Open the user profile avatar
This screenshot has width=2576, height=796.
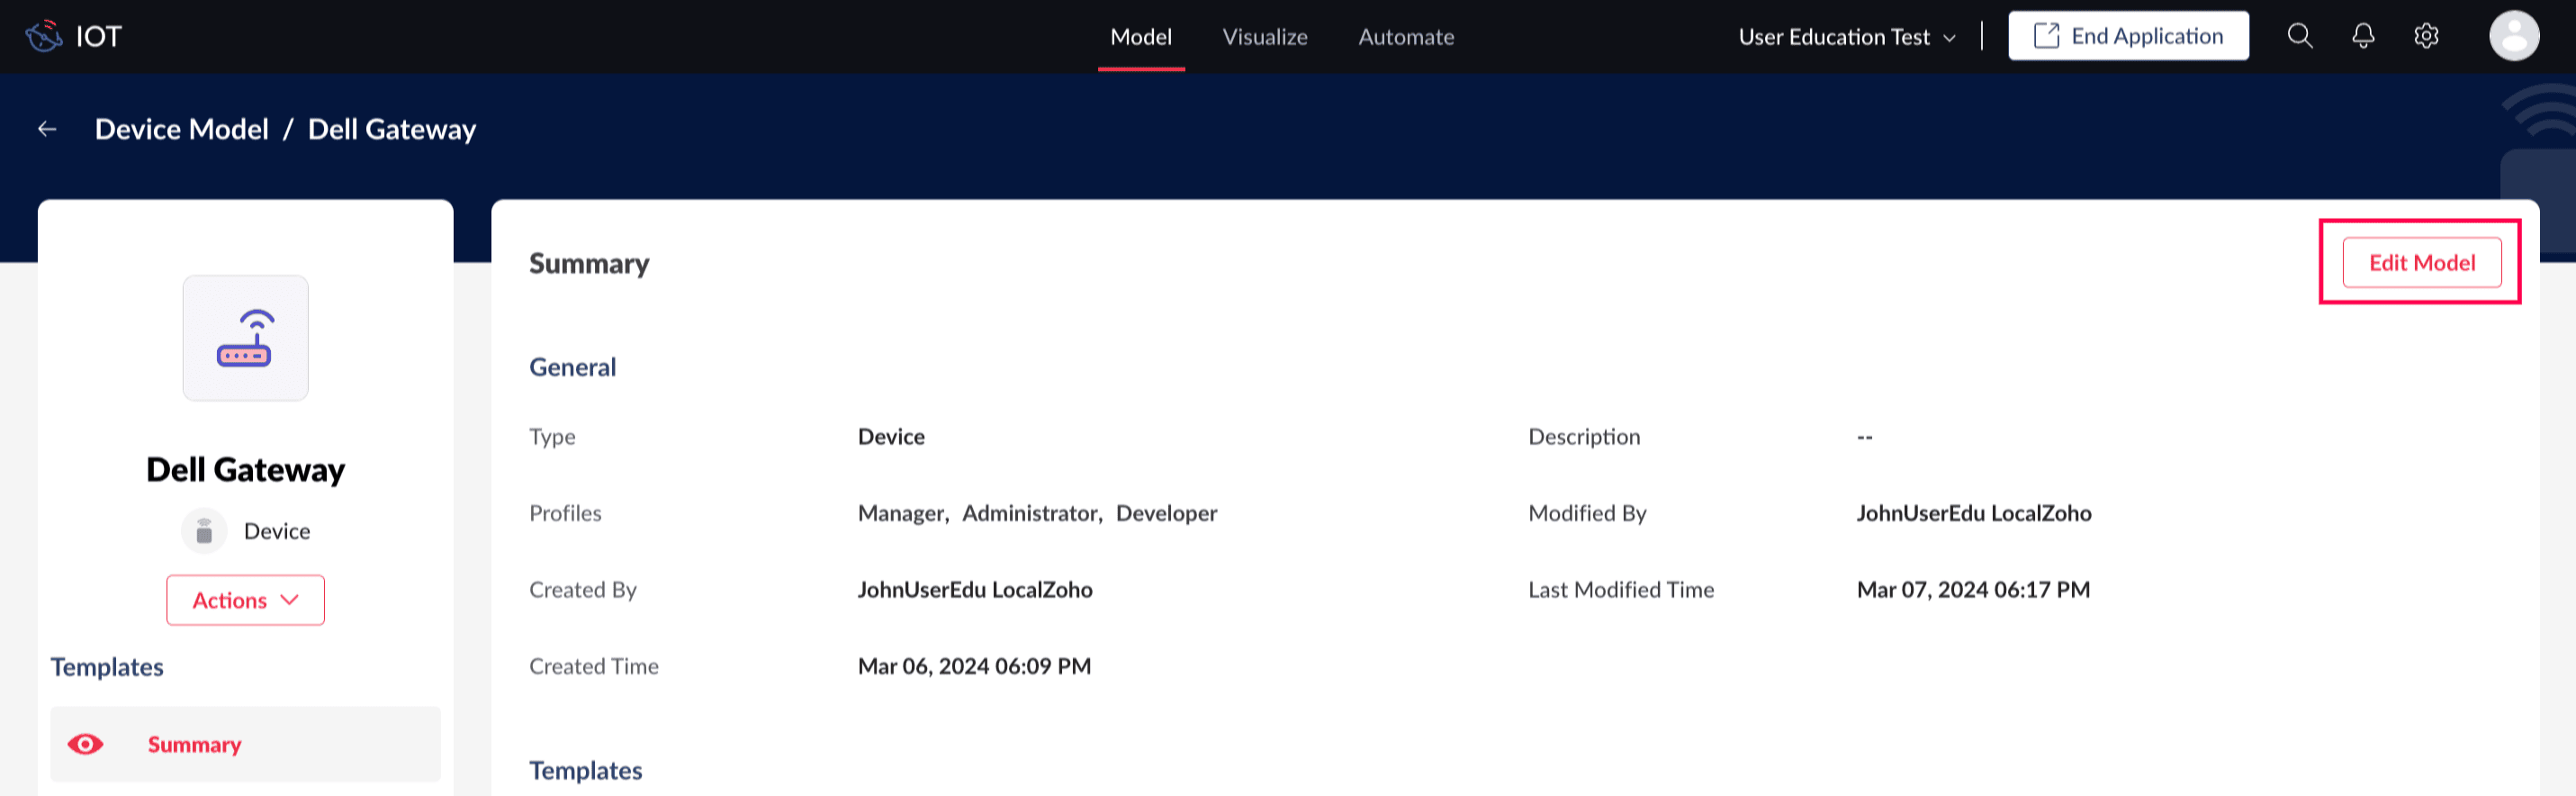coord(2513,36)
